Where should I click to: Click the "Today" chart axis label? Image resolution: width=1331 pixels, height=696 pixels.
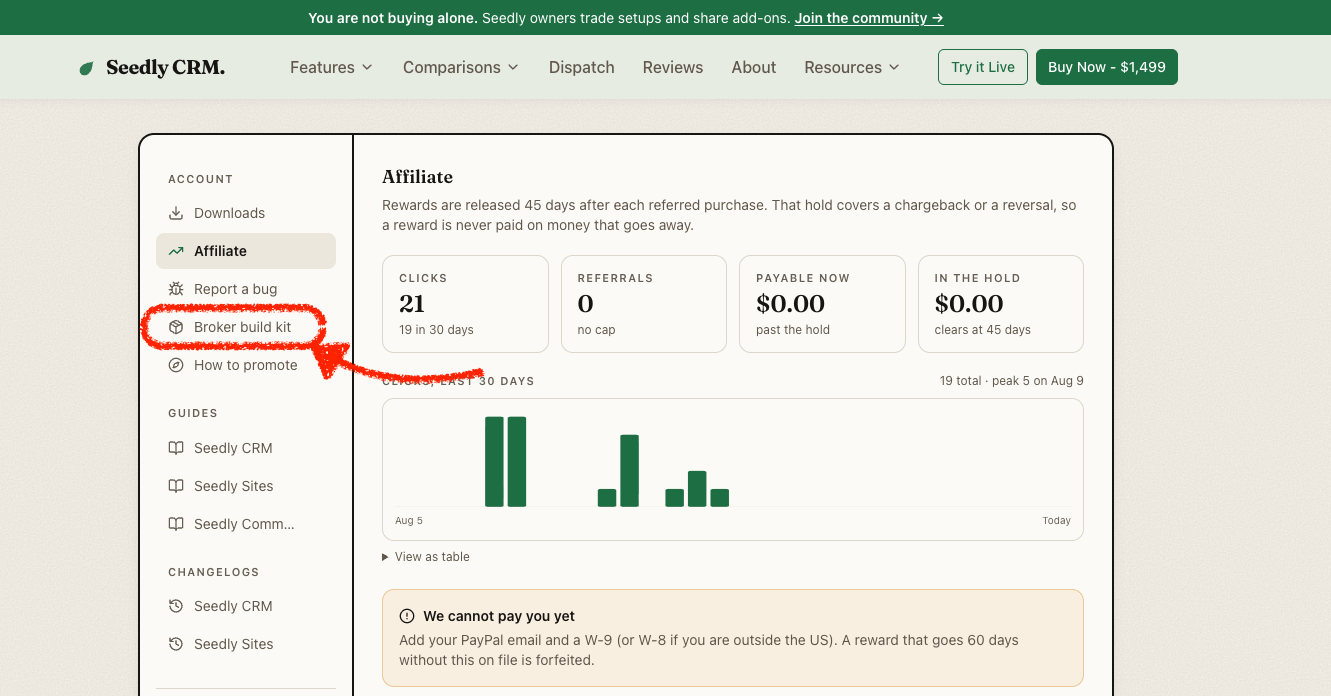click(x=1056, y=521)
